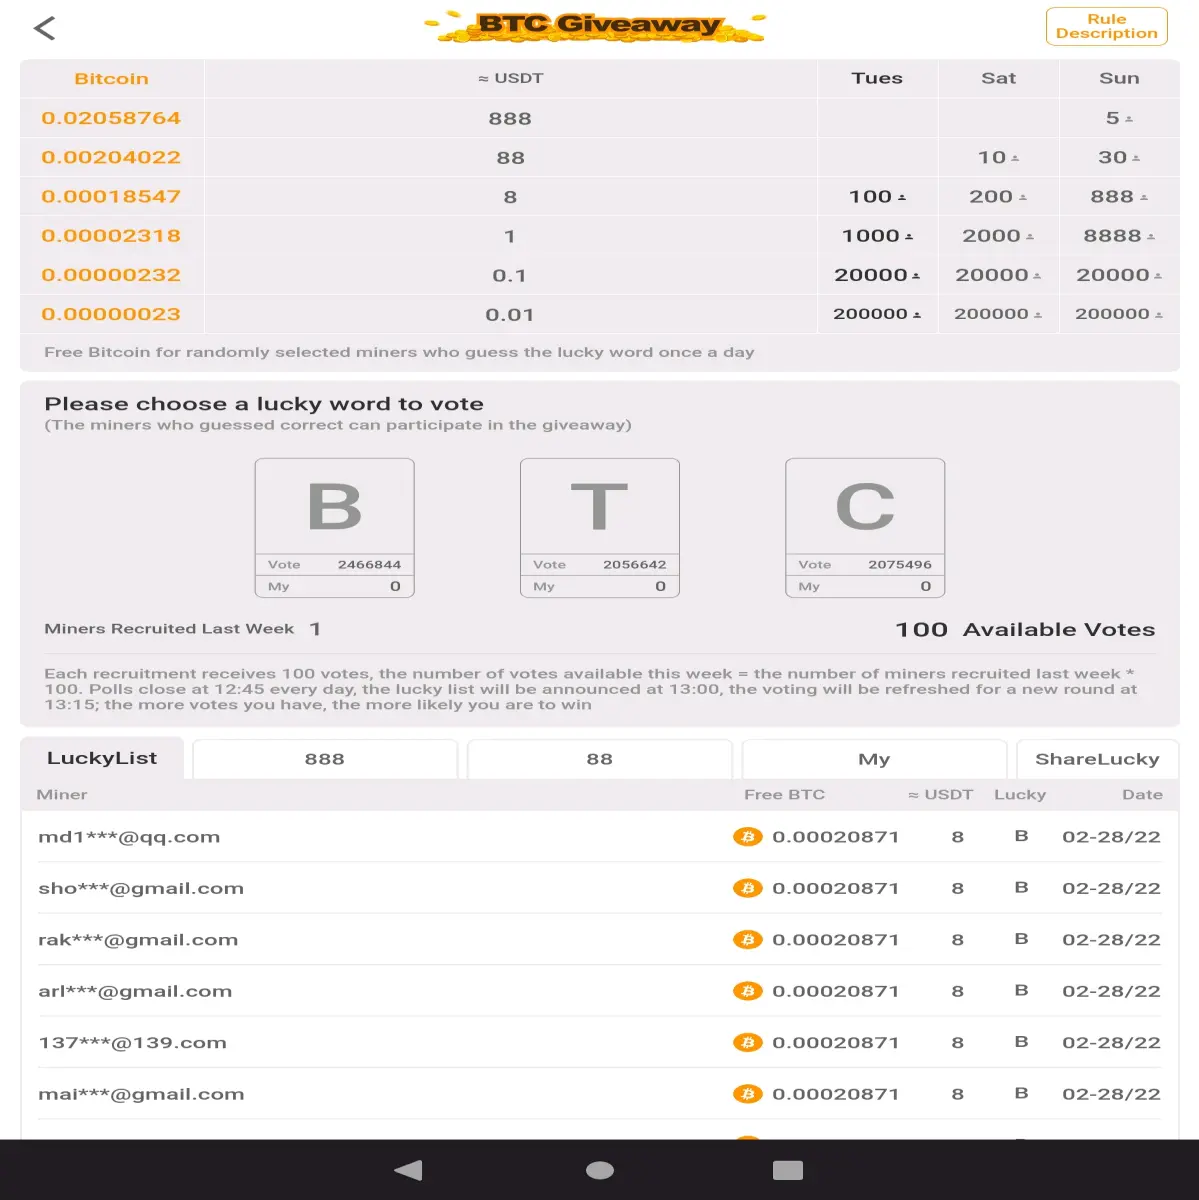This screenshot has height=1200, width=1199.
Task: Click the Bitcoin column header
Action: [x=111, y=79]
